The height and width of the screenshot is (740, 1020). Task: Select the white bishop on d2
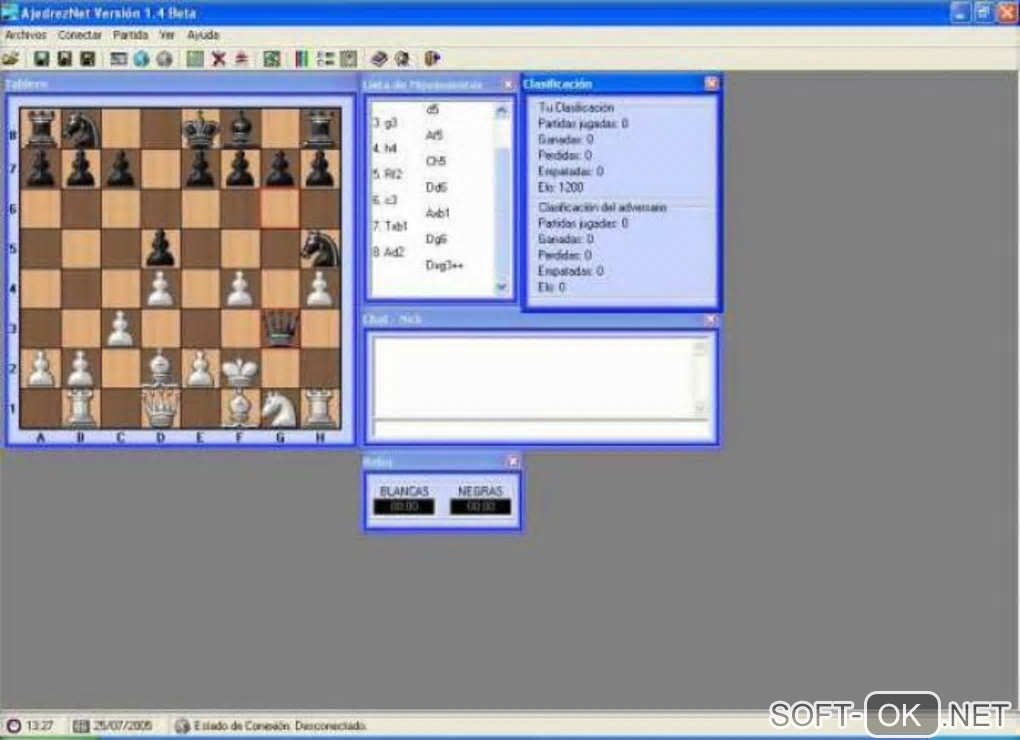(160, 369)
